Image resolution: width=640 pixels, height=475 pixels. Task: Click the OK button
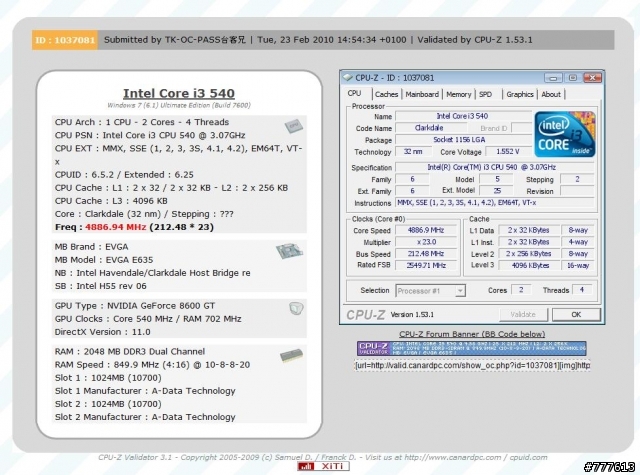pos(576,314)
